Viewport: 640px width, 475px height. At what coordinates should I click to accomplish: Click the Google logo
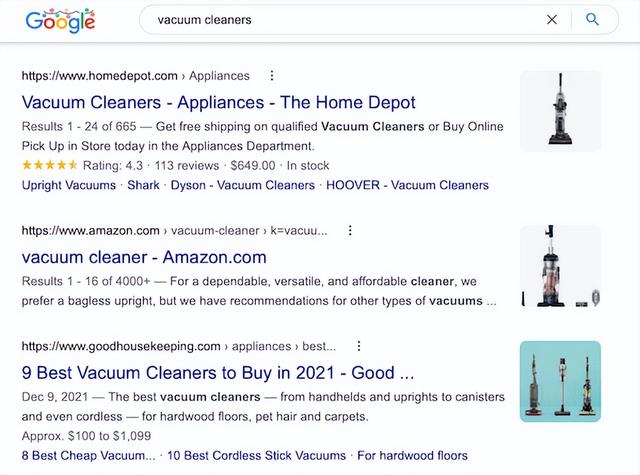tap(60, 20)
